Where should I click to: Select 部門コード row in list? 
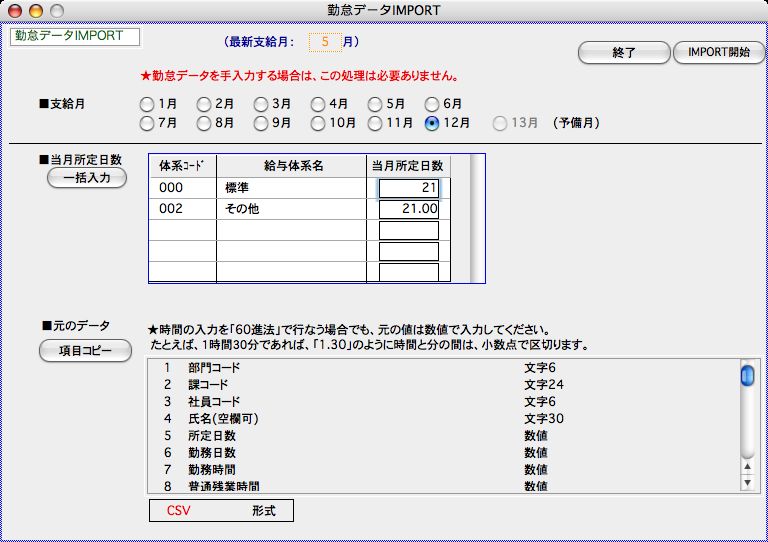(214, 368)
